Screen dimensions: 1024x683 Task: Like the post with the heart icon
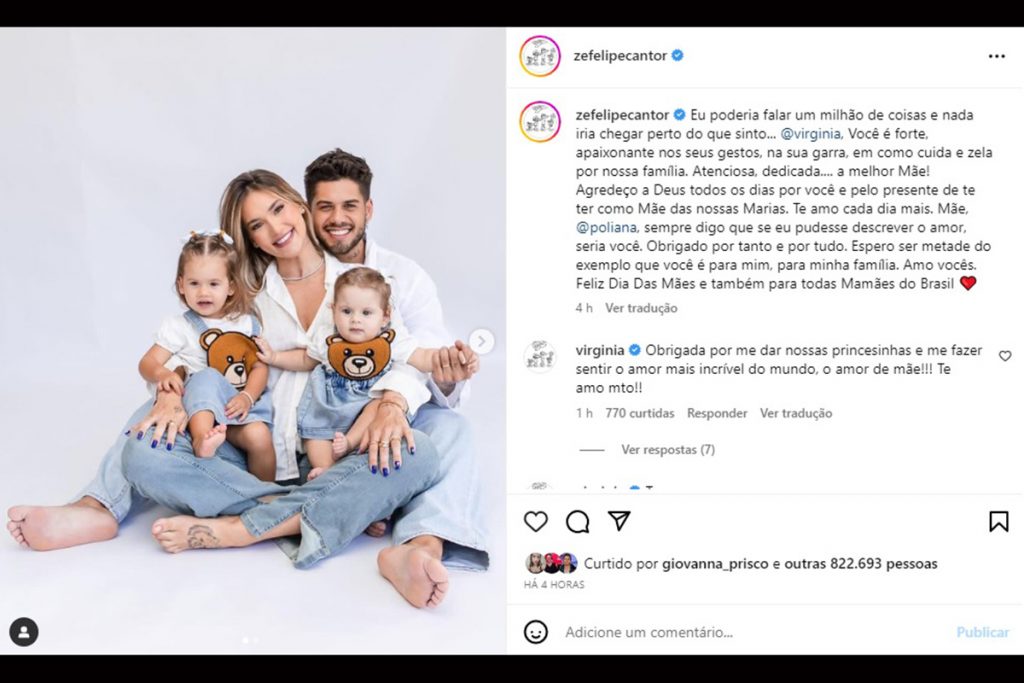pyautogui.click(x=536, y=522)
